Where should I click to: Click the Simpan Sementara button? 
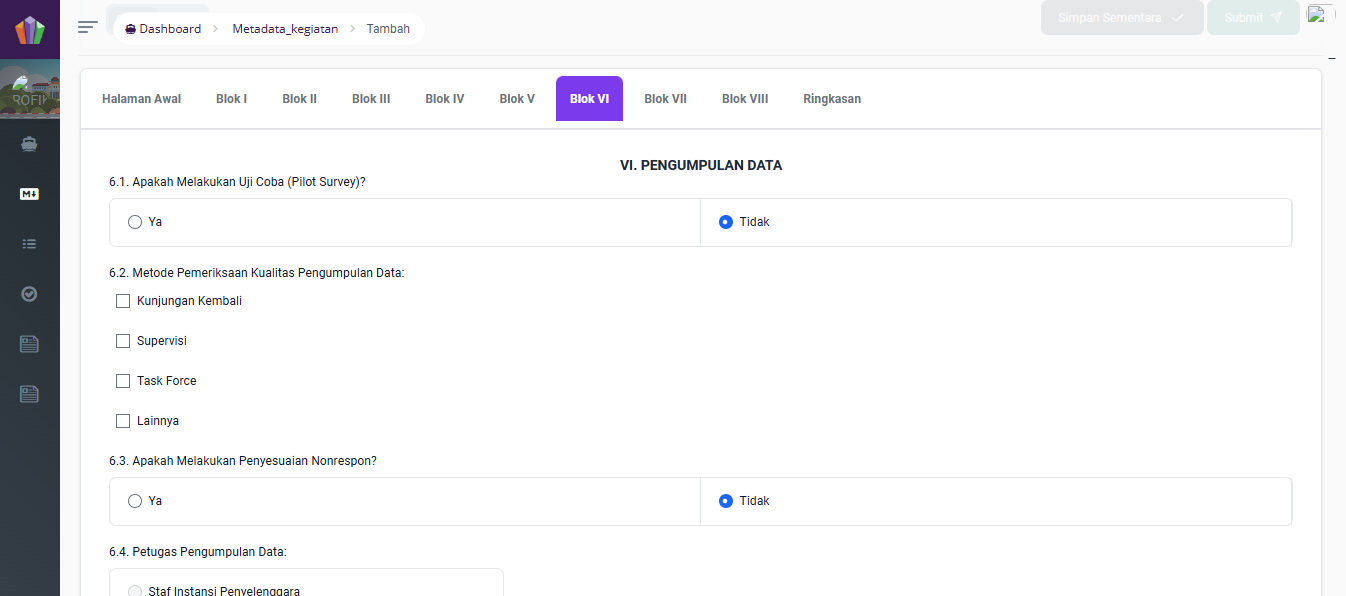click(x=1122, y=18)
